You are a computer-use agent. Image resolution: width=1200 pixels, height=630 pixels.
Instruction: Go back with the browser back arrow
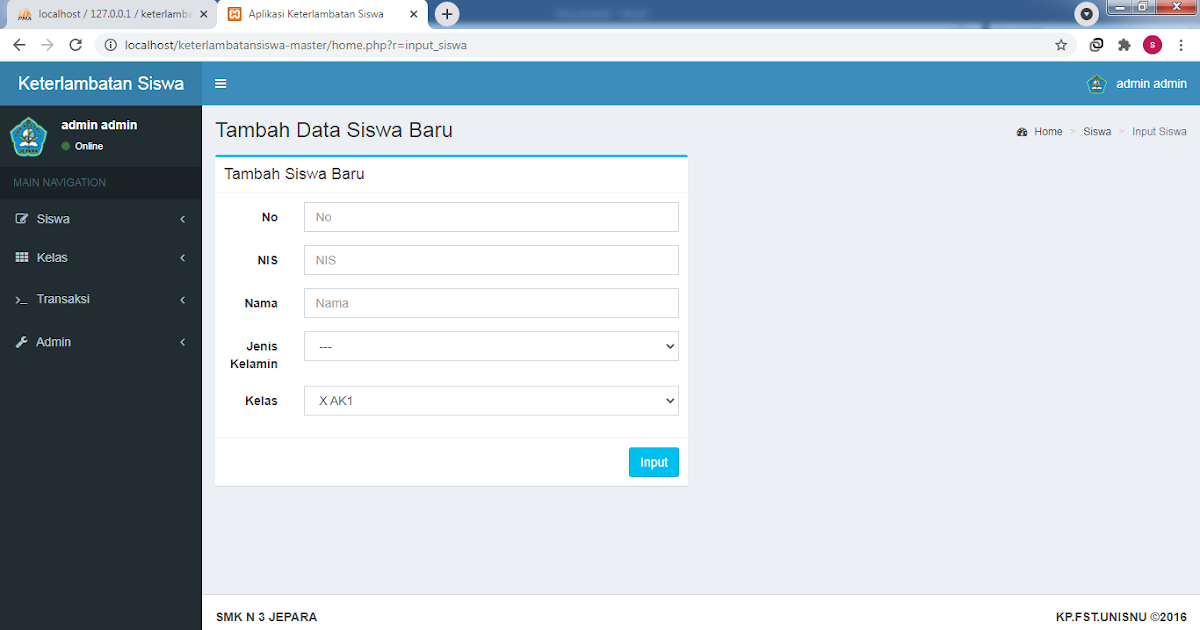click(x=19, y=45)
